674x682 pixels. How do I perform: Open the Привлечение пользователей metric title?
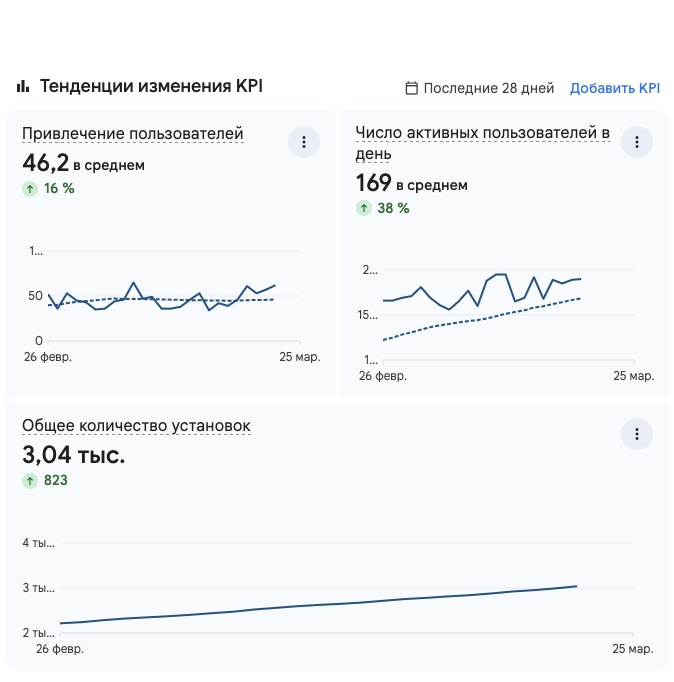132,134
